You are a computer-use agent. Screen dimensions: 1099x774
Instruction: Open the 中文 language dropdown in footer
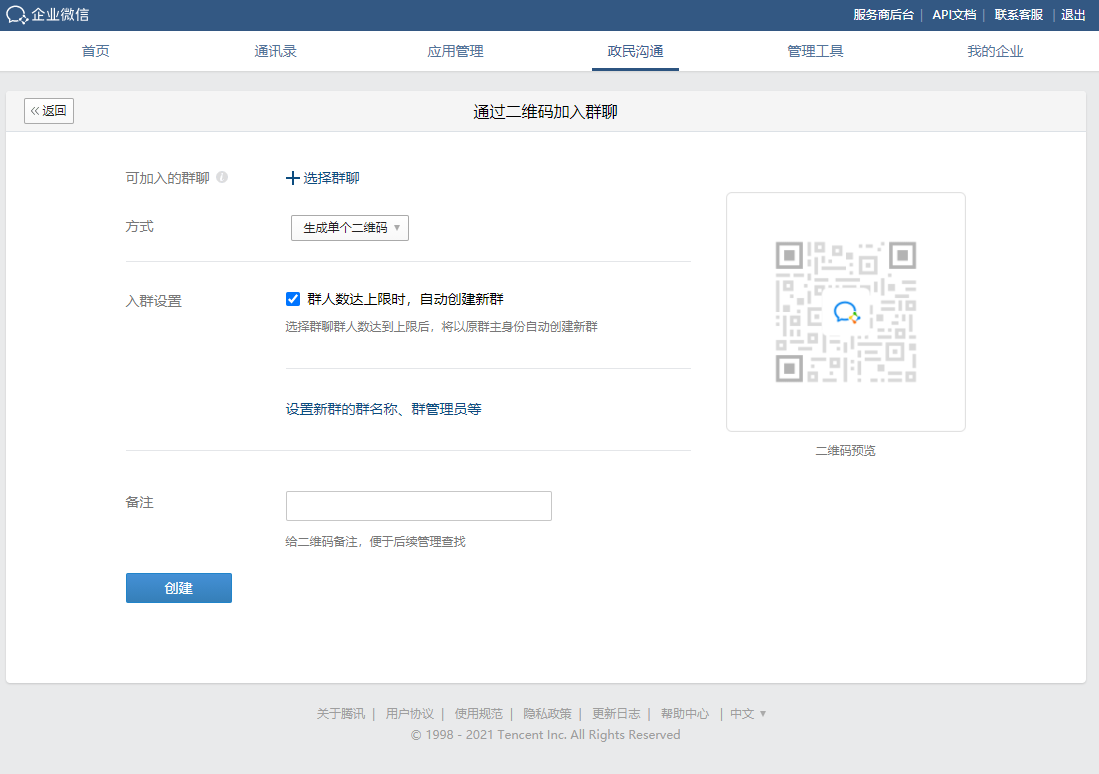[x=748, y=714]
